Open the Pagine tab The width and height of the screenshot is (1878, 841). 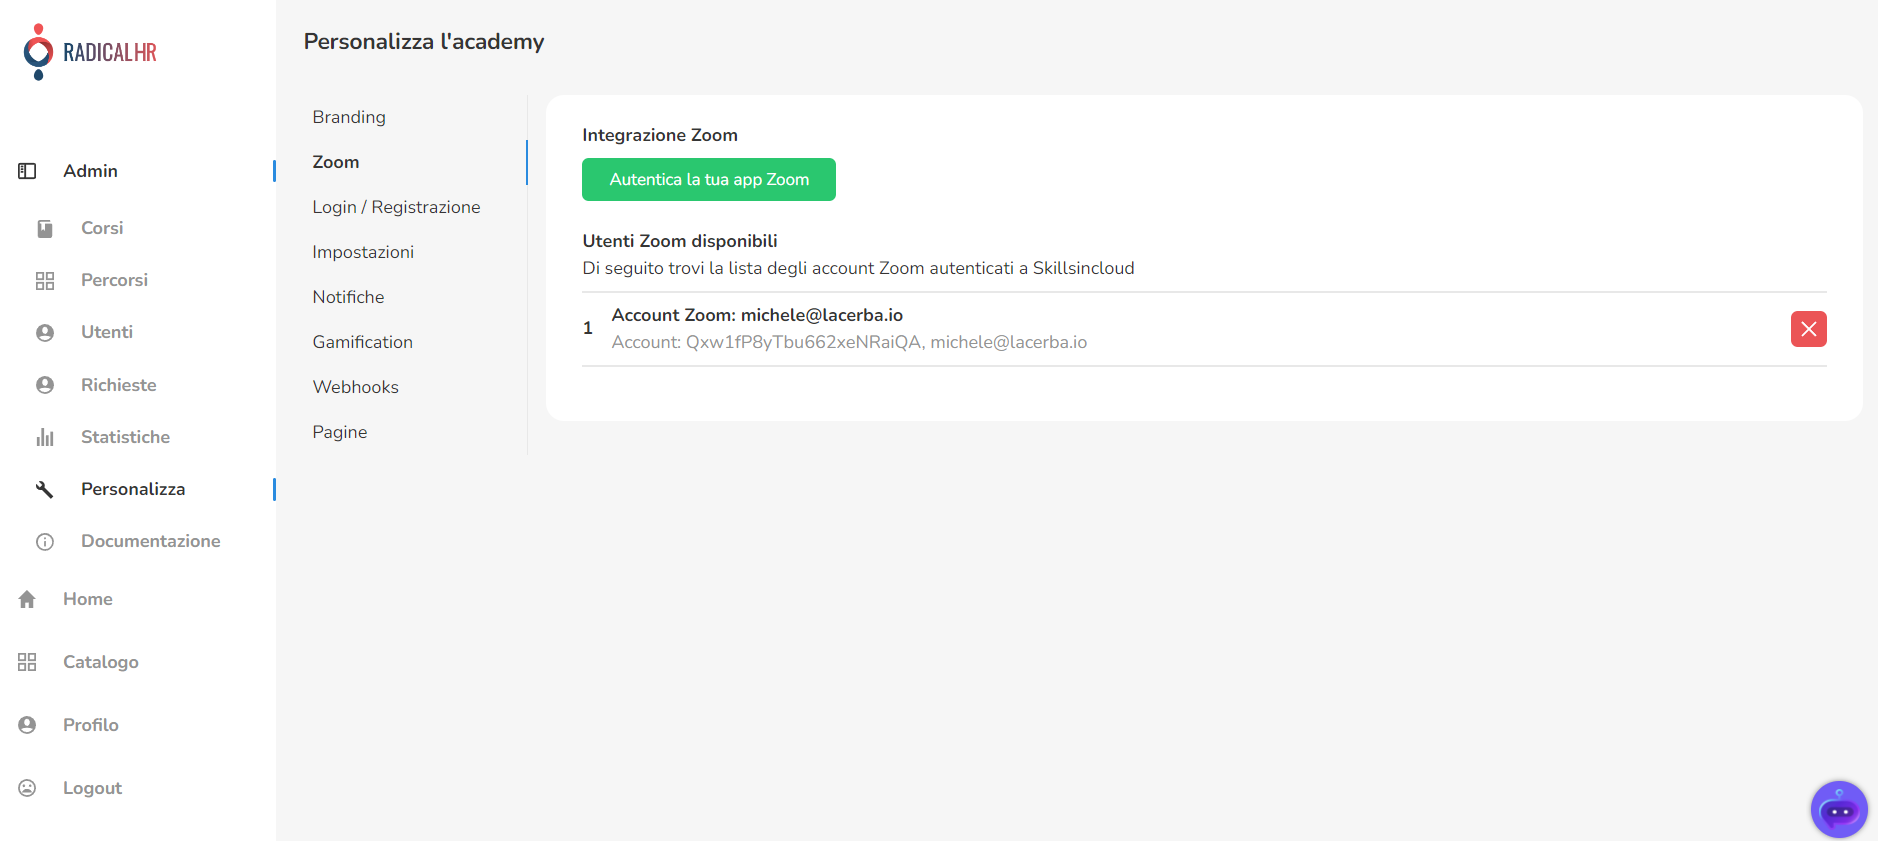click(340, 432)
